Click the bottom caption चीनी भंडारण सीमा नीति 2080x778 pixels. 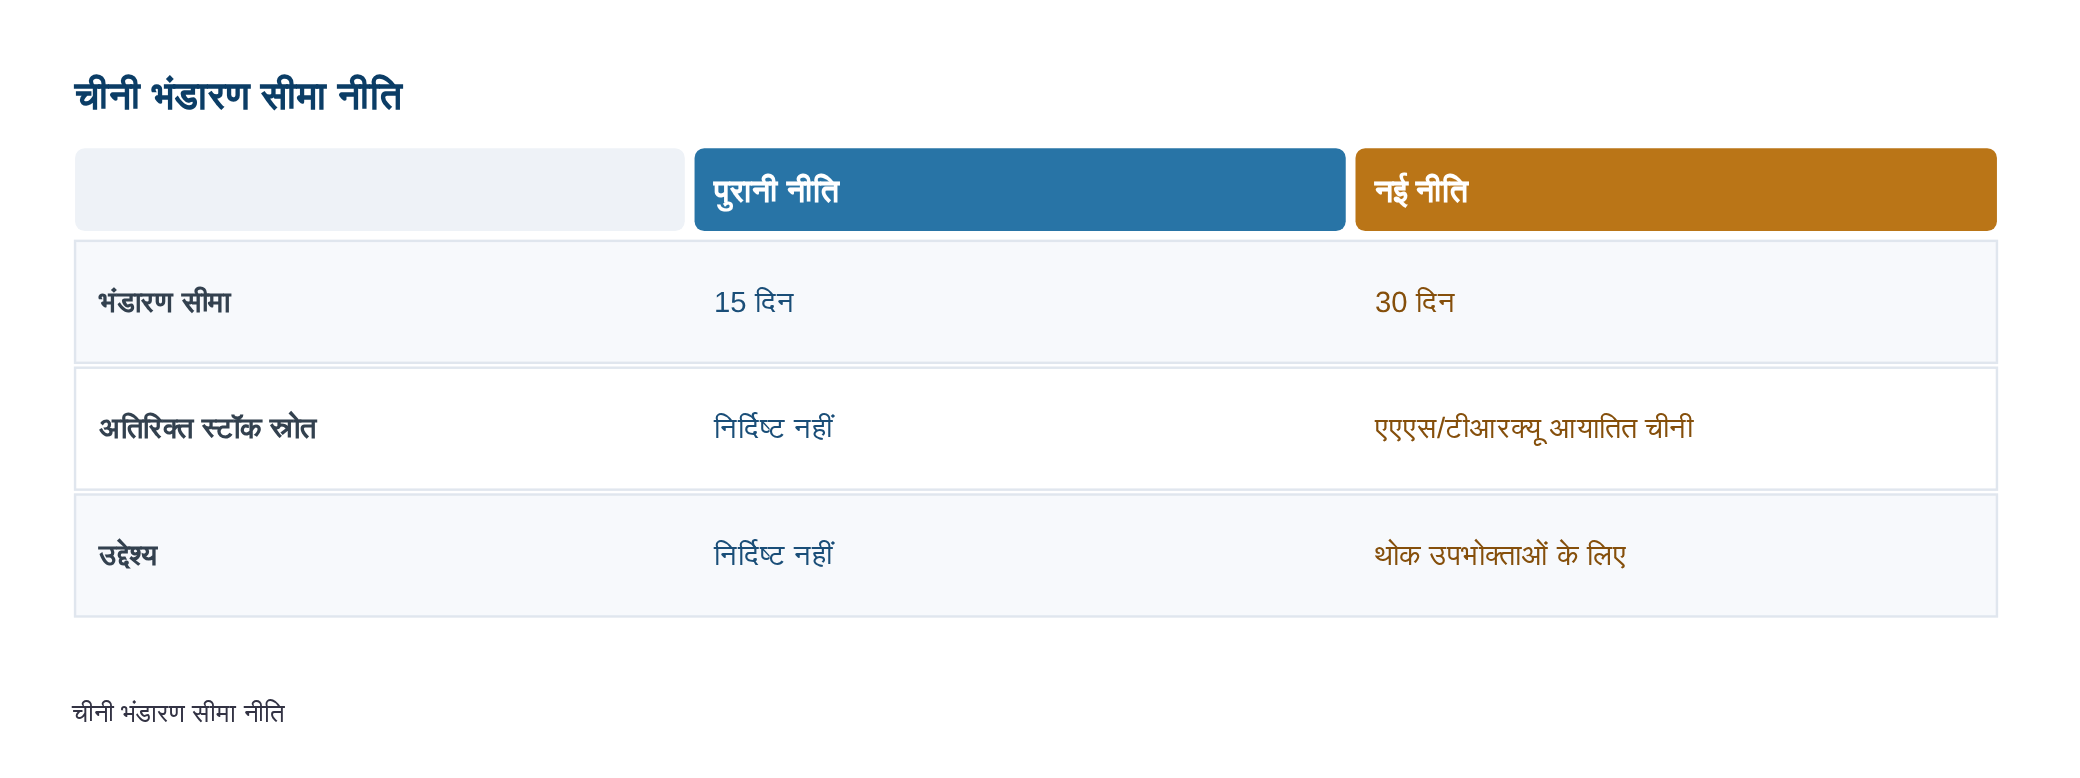[179, 713]
